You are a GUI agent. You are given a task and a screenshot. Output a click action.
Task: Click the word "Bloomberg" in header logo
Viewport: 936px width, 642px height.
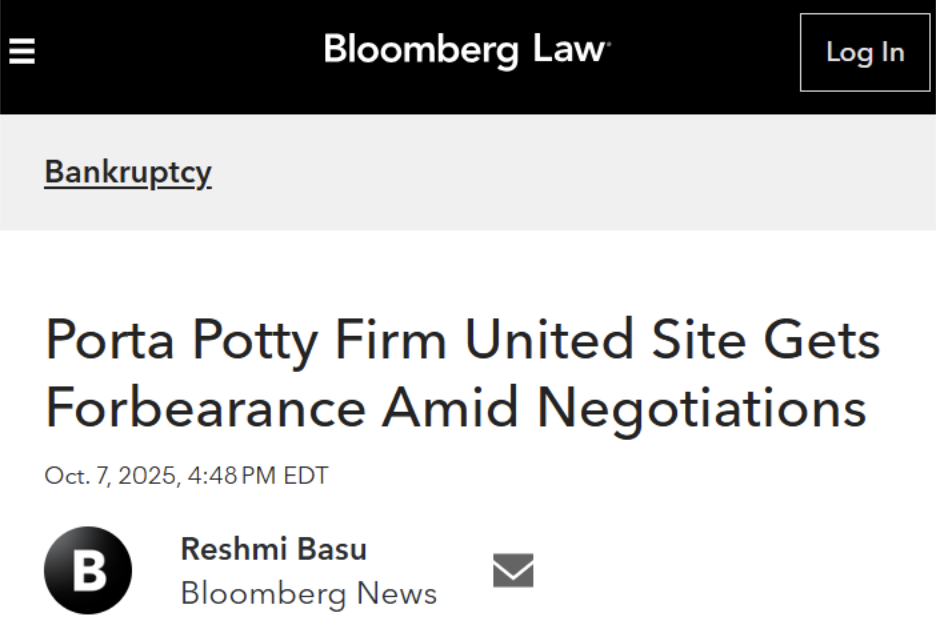pyautogui.click(x=421, y=50)
